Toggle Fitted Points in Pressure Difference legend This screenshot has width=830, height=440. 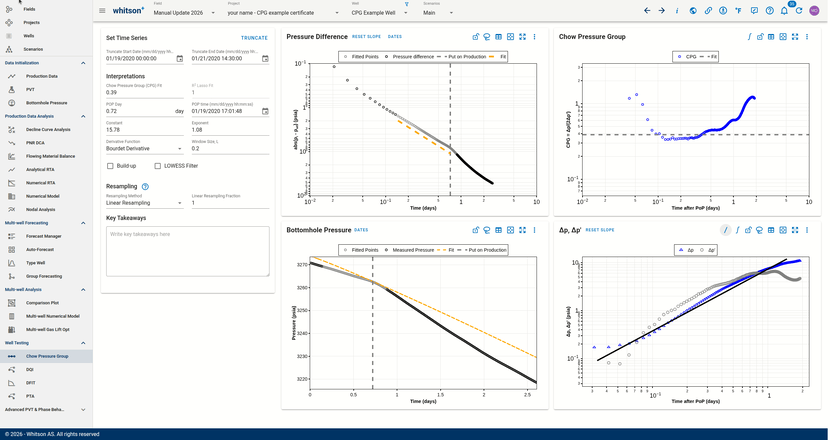click(360, 57)
